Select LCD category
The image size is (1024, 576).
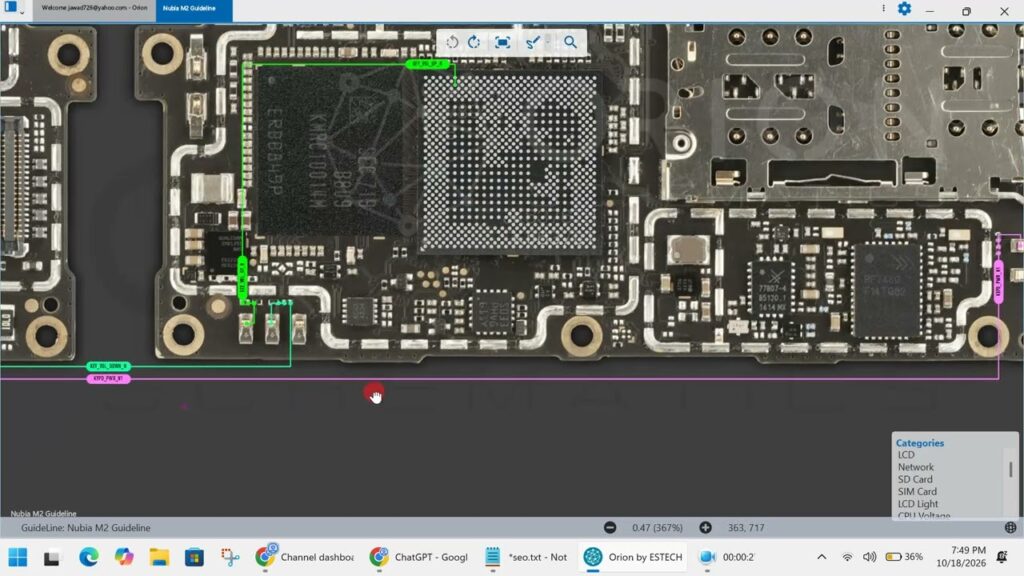pyautogui.click(x=906, y=455)
